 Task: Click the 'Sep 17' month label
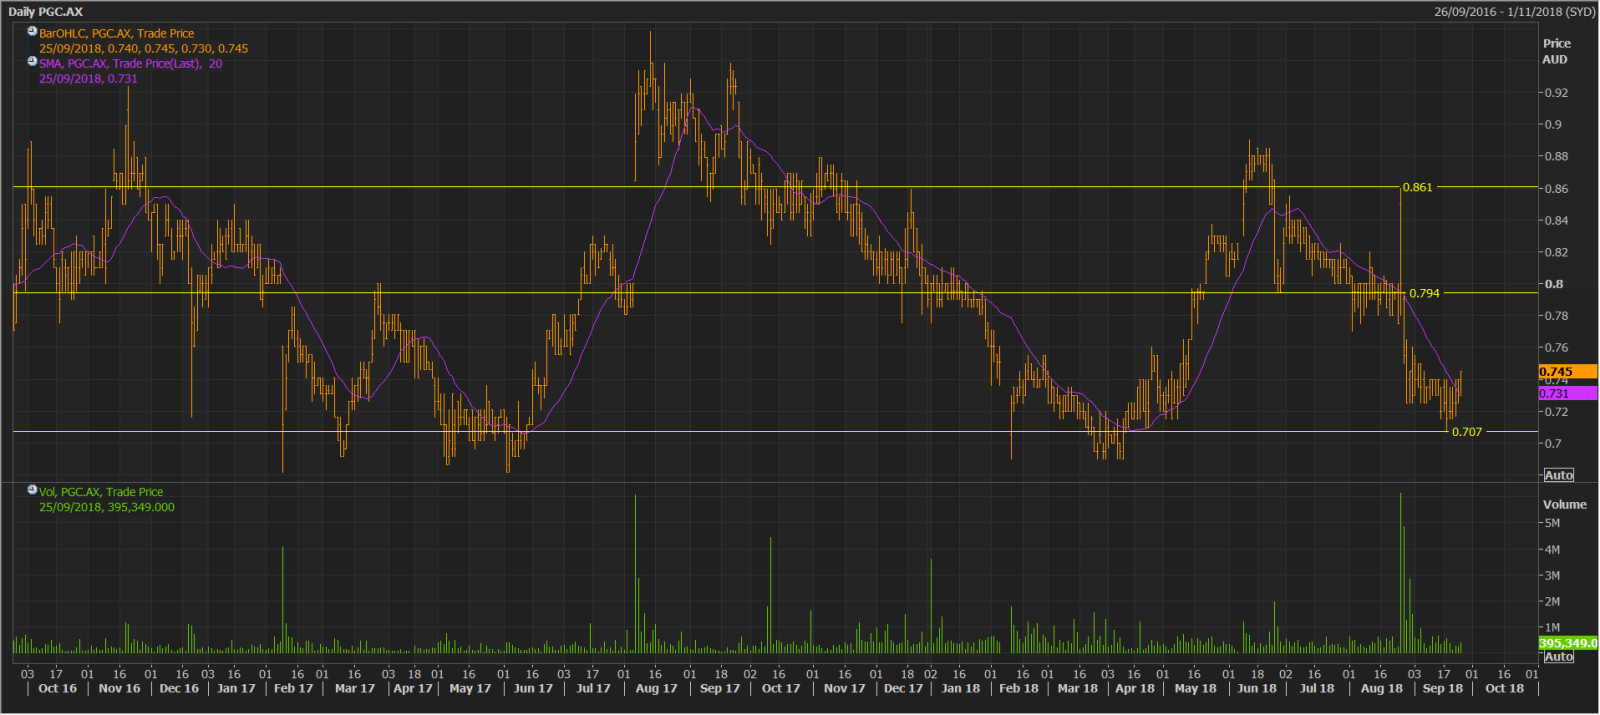point(720,688)
